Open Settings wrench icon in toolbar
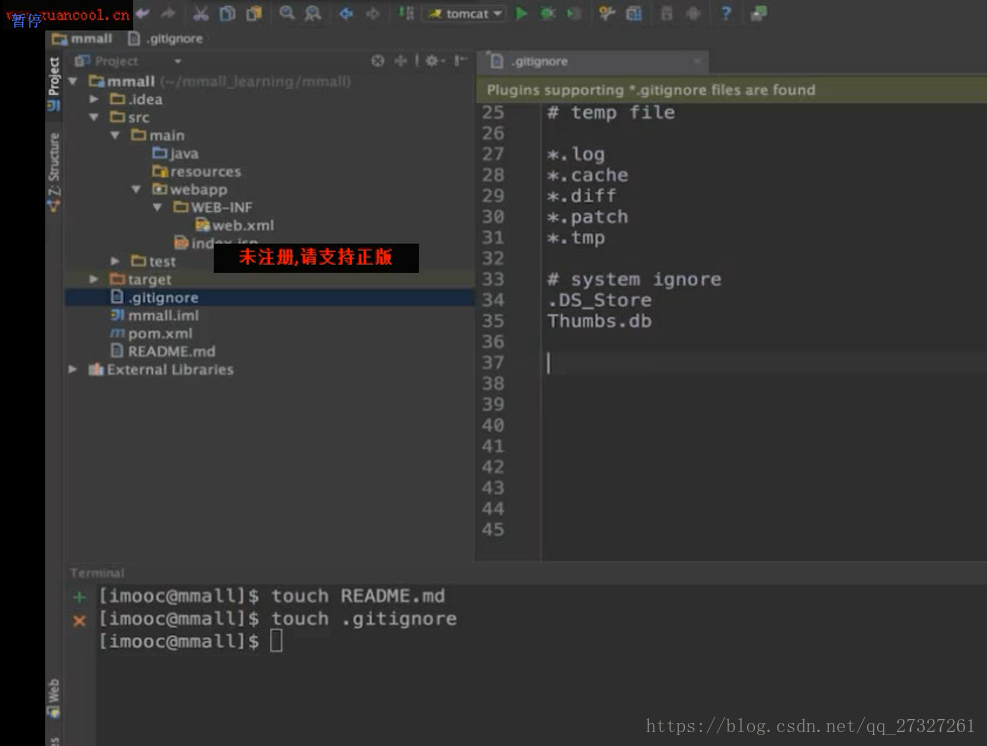 (607, 13)
